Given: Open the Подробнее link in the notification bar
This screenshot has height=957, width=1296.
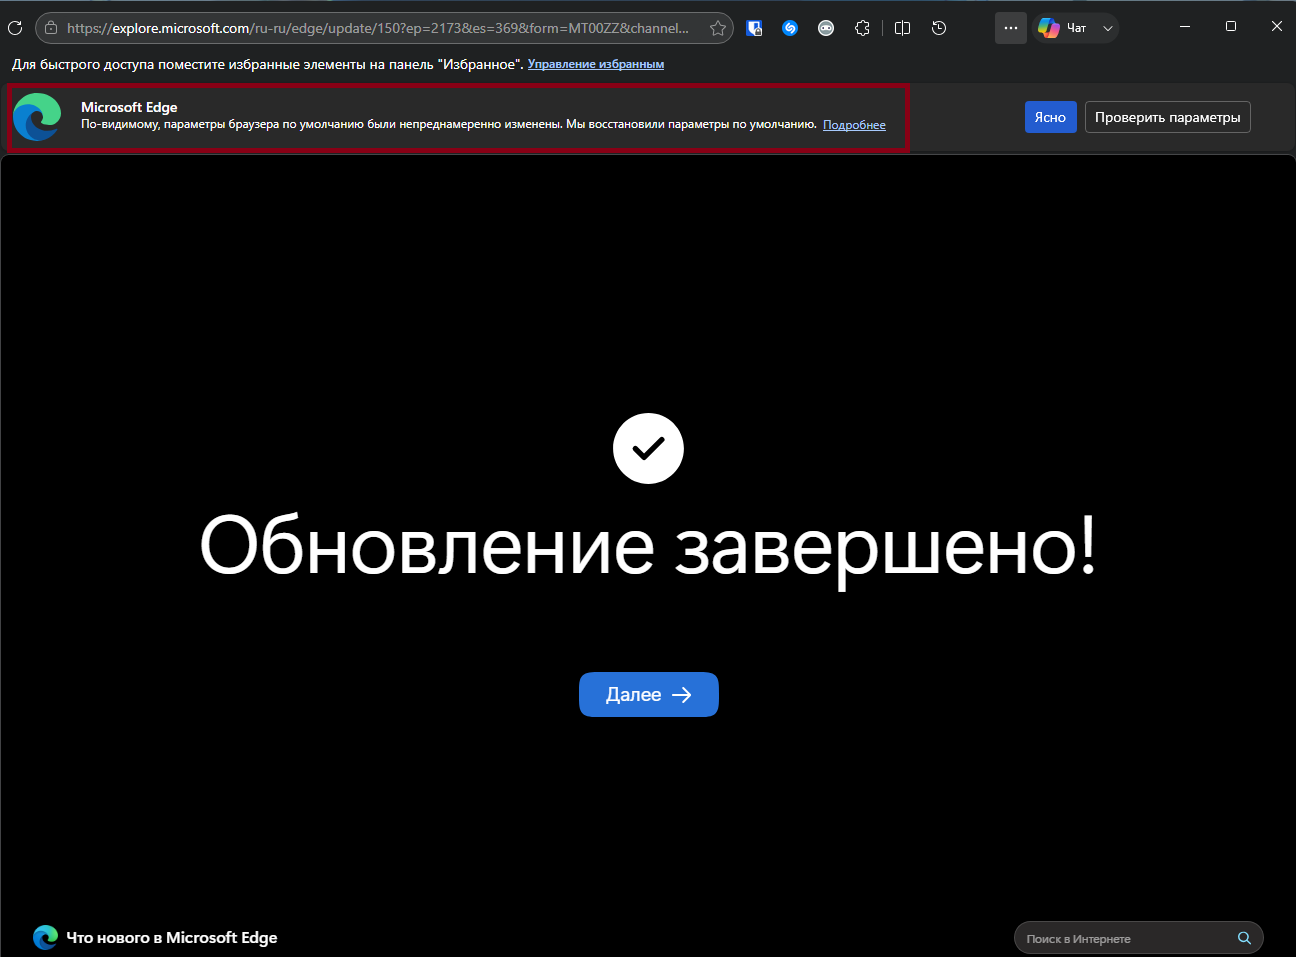Looking at the screenshot, I should tap(854, 125).
